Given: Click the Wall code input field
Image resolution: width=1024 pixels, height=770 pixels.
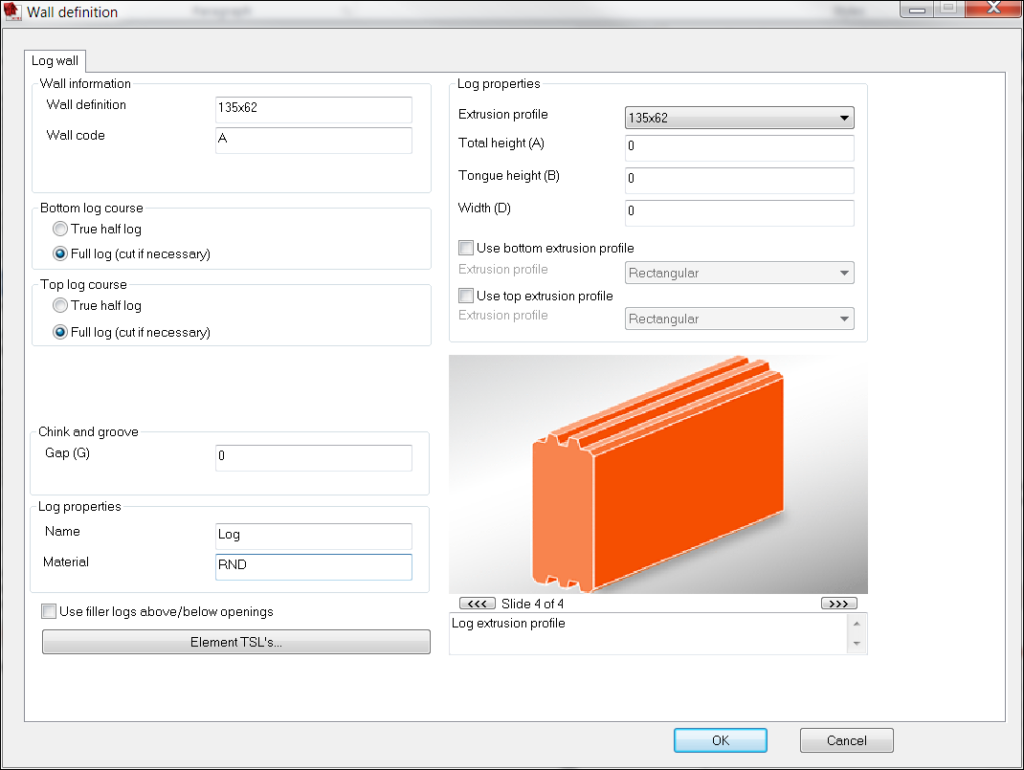Looking at the screenshot, I should pyautogui.click(x=313, y=140).
